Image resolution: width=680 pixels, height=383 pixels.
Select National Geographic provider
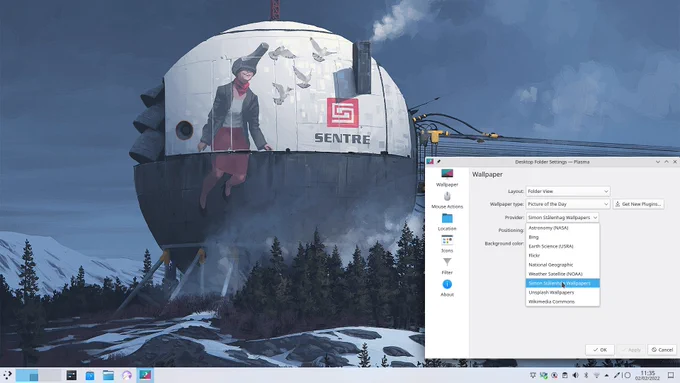click(562, 265)
